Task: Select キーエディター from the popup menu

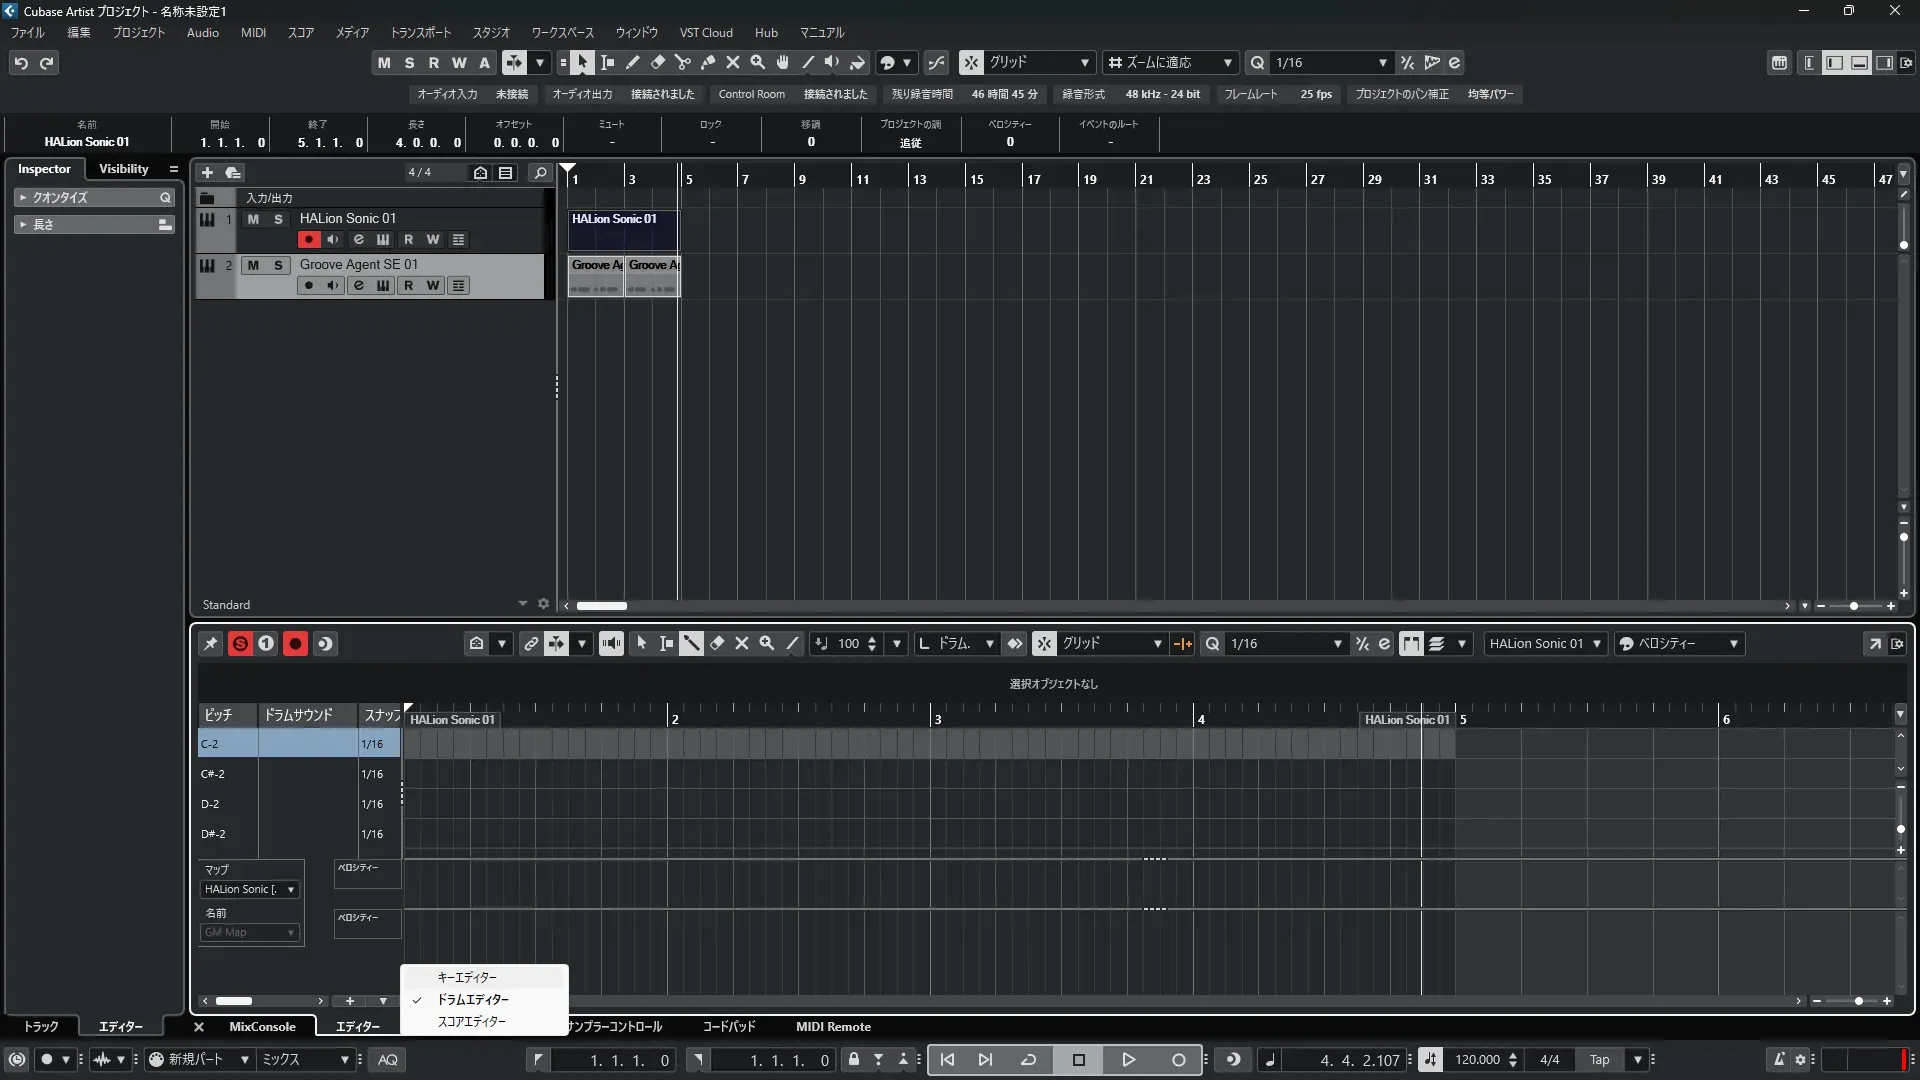Action: (x=467, y=977)
